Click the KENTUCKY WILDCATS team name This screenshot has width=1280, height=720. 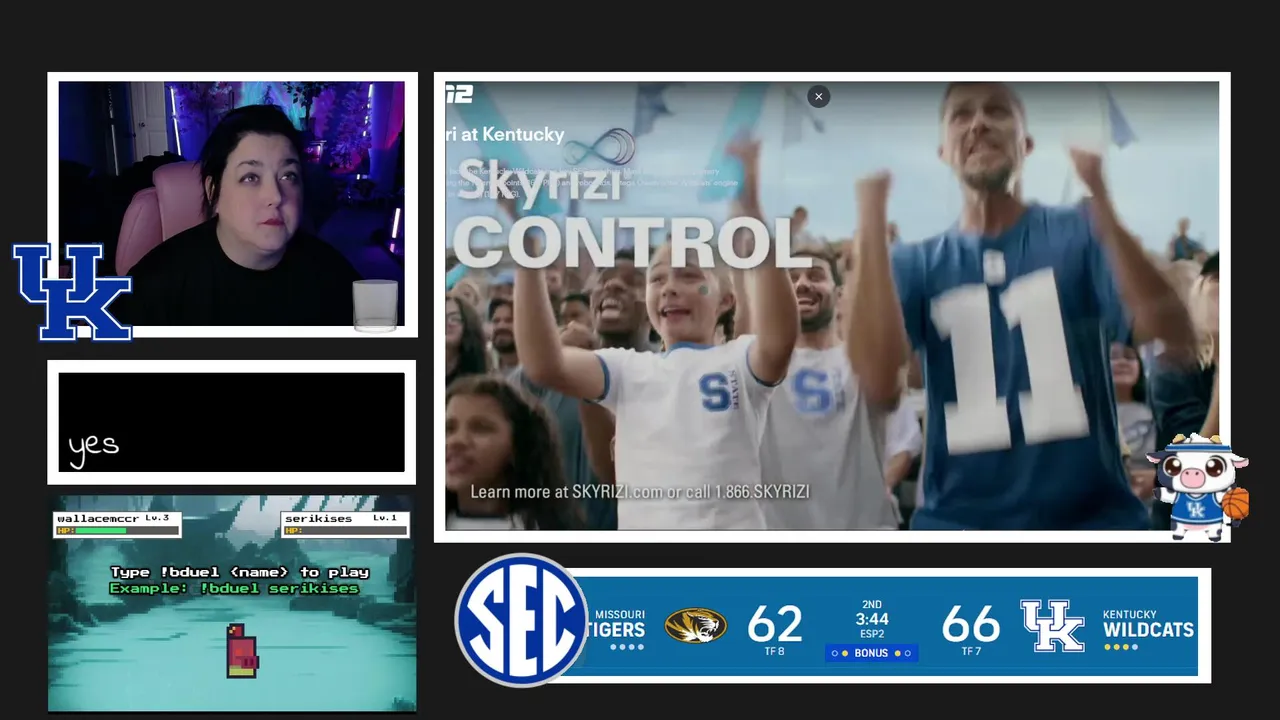click(1148, 624)
